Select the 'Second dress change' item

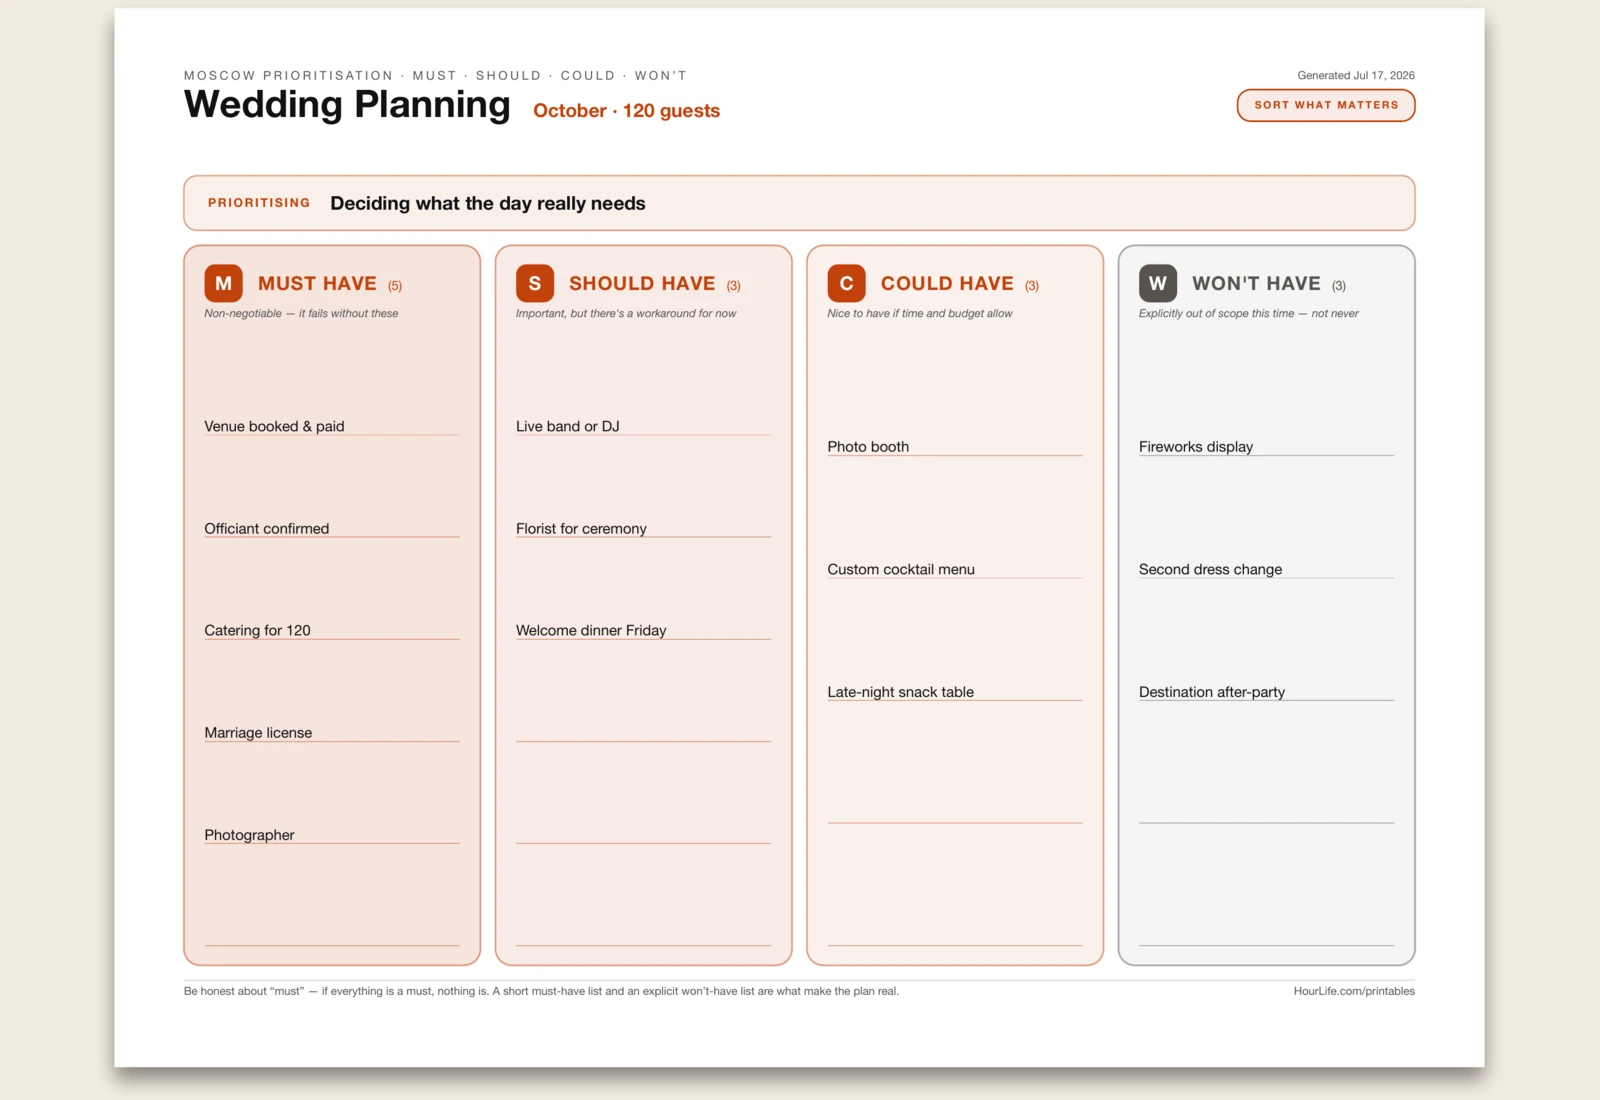(1210, 569)
